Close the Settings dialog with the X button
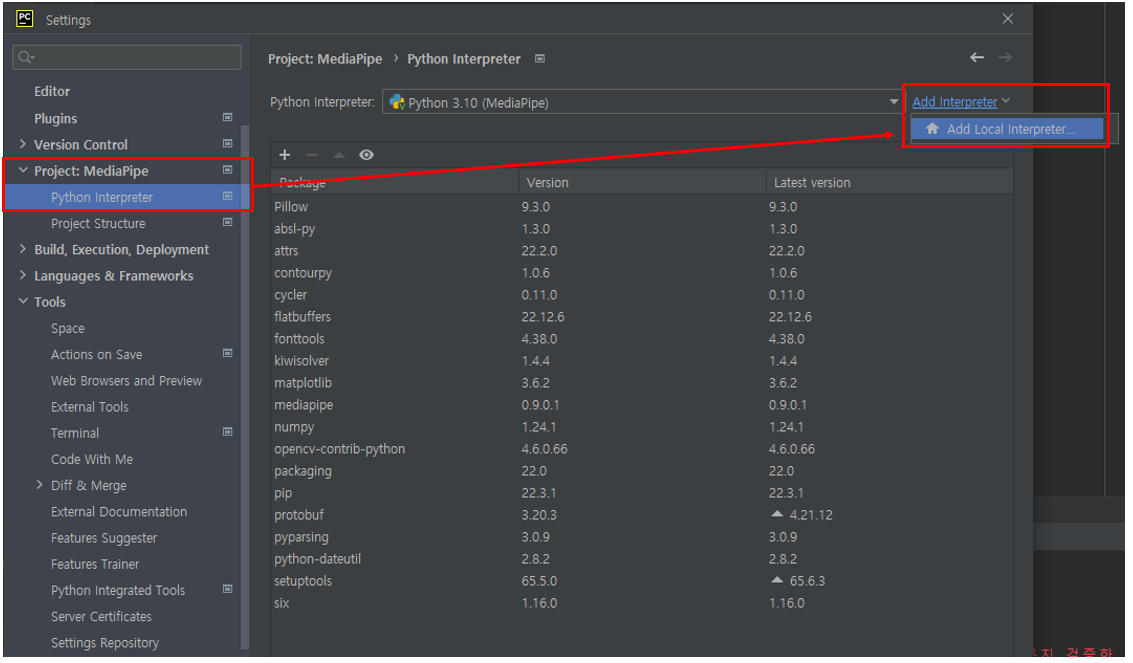Image resolution: width=1133 pixels, height=663 pixels. pos(1007,19)
